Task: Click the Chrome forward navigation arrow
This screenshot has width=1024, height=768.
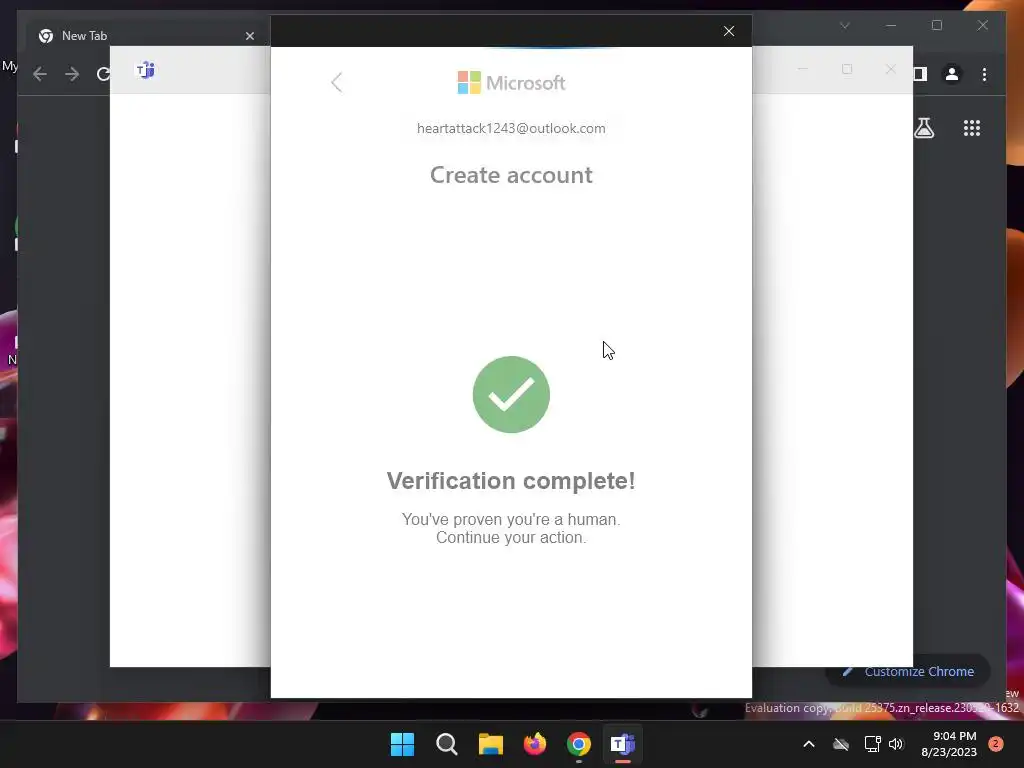Action: [72, 74]
